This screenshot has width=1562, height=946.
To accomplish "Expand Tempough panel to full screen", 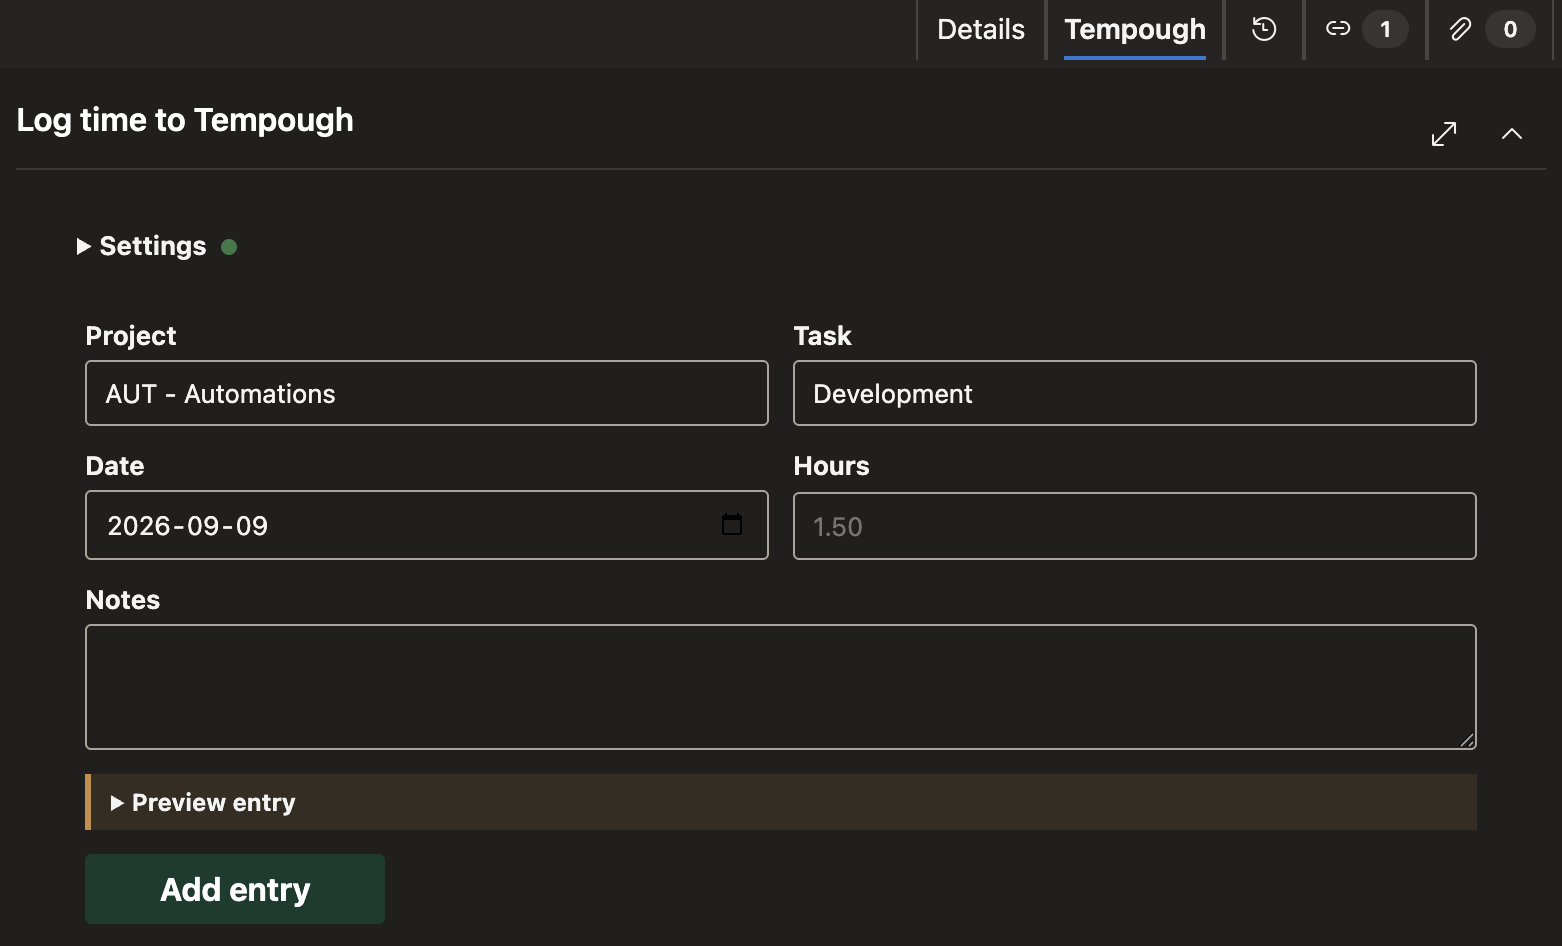I will click(1444, 134).
